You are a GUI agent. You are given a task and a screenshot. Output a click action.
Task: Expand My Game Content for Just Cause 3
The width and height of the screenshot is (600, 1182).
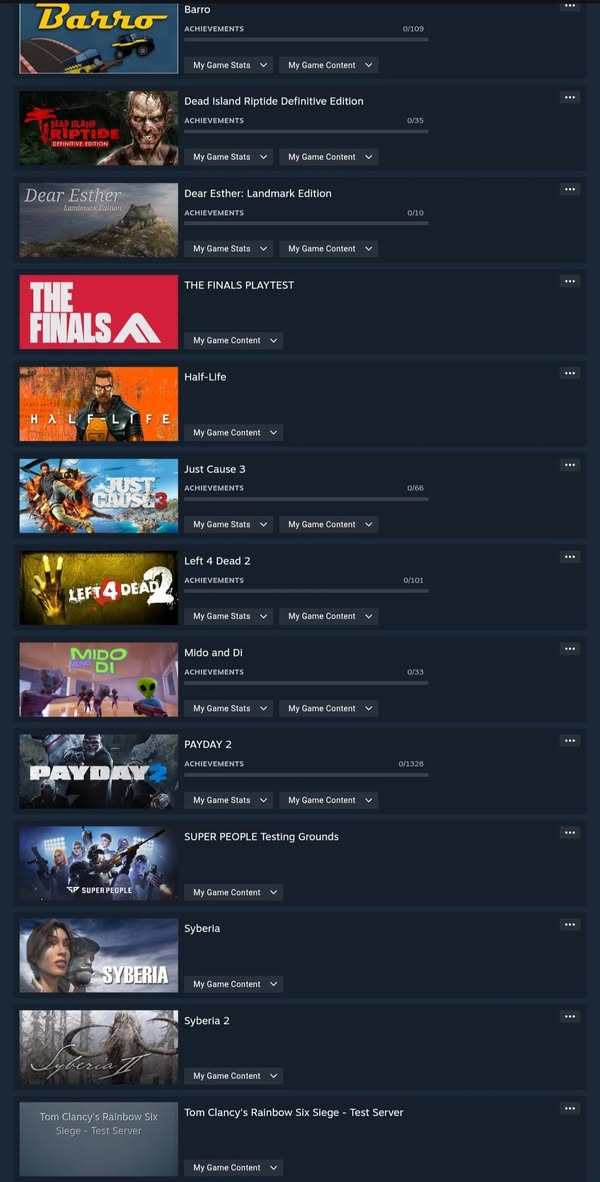pos(329,525)
